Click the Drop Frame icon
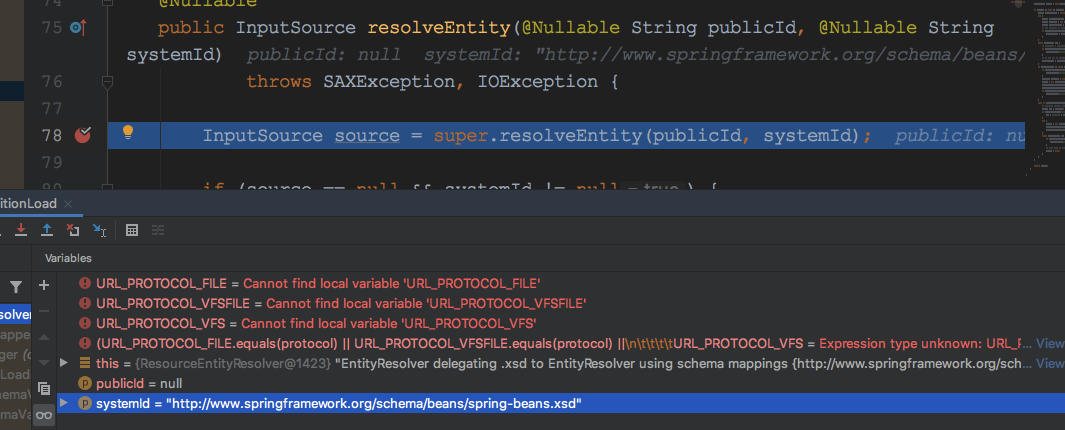Image resolution: width=1065 pixels, height=430 pixels. pyautogui.click(x=73, y=230)
